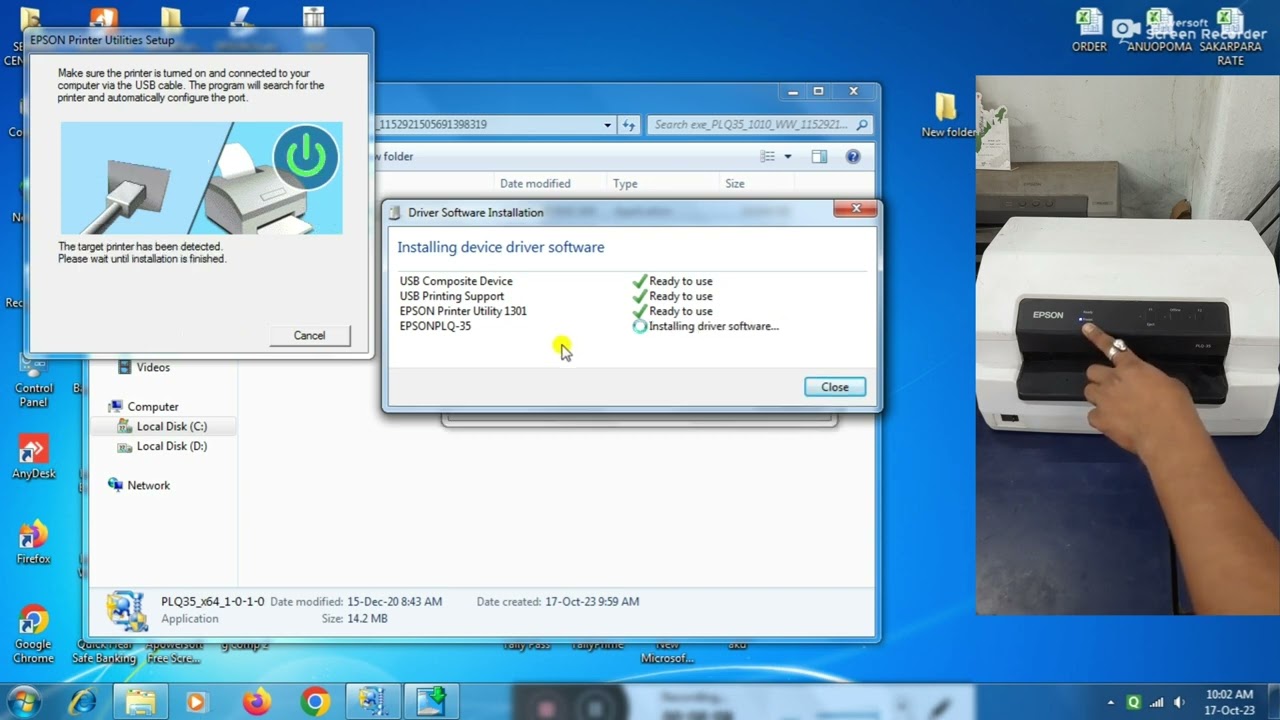The image size is (1280, 720).
Task: Open the New folder icon on desktop
Action: (x=946, y=115)
